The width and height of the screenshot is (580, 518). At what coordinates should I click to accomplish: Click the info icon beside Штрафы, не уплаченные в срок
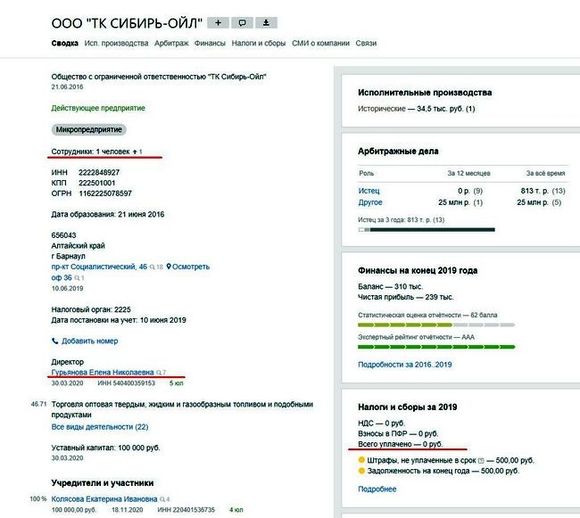point(481,461)
